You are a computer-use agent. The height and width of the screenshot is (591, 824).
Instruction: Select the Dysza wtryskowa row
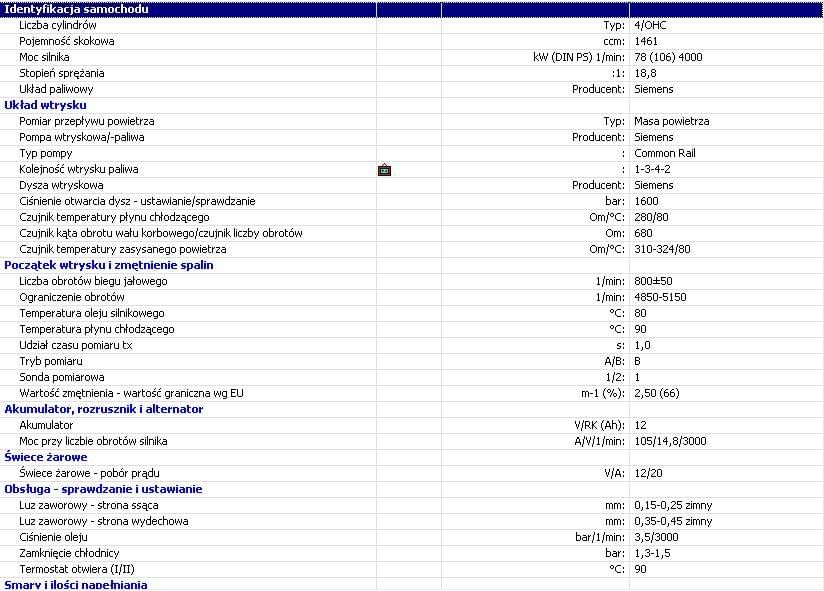pos(412,185)
